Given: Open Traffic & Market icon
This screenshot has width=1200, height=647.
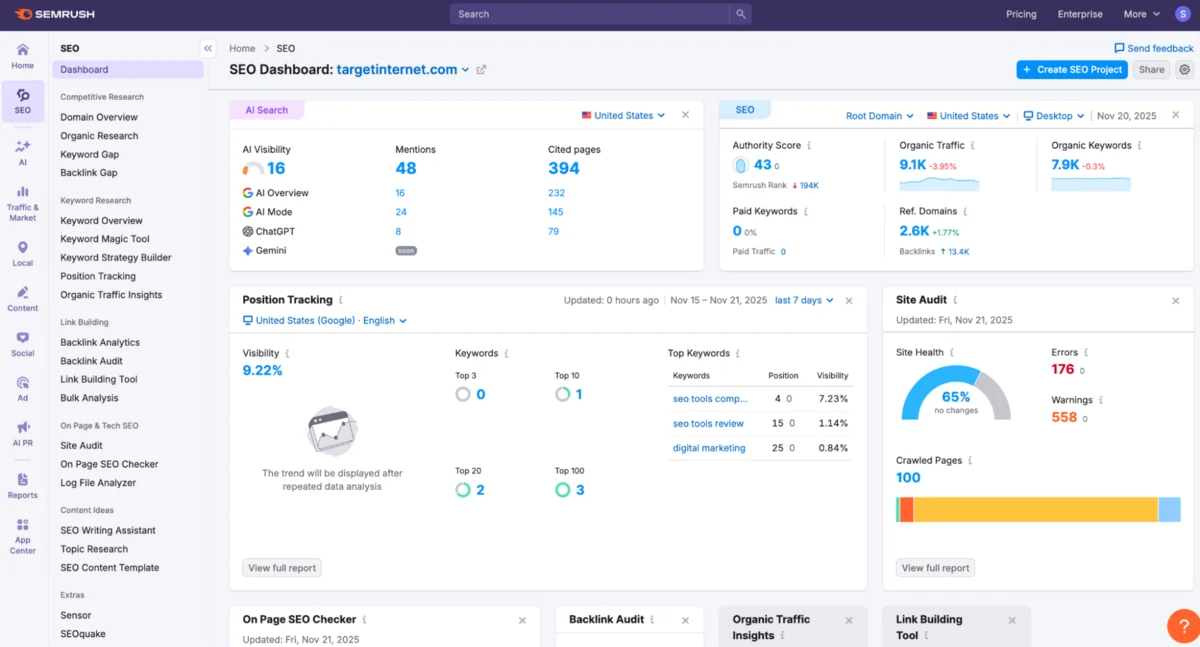Looking at the screenshot, I should [x=22, y=203].
